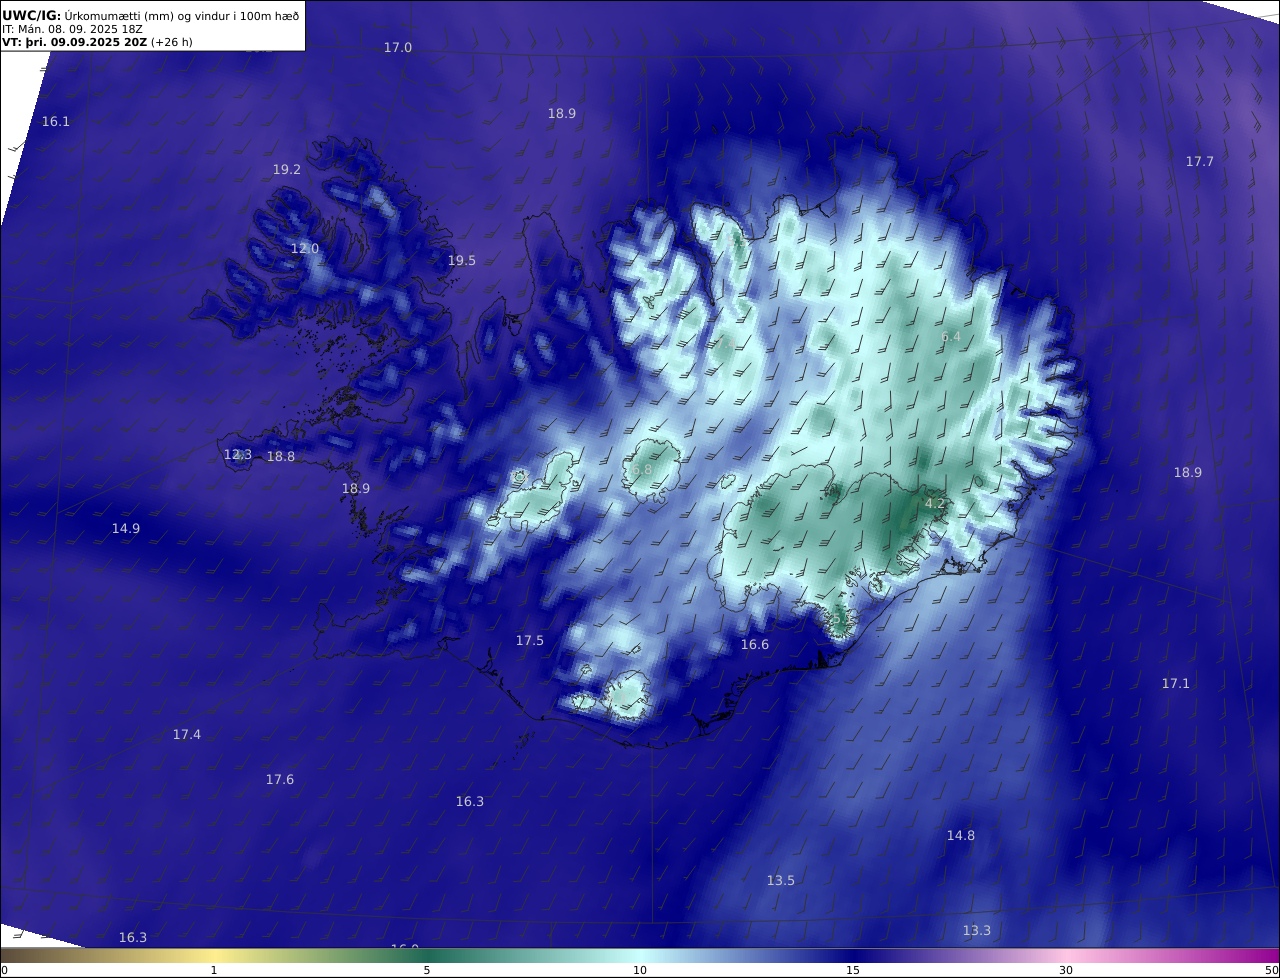Click the map value 16.6
Screen dimensions: 1280x978
[x=755, y=645]
